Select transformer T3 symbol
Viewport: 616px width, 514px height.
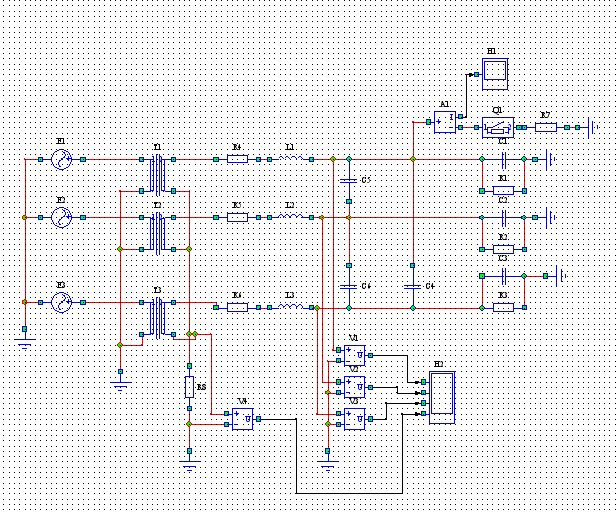click(158, 318)
